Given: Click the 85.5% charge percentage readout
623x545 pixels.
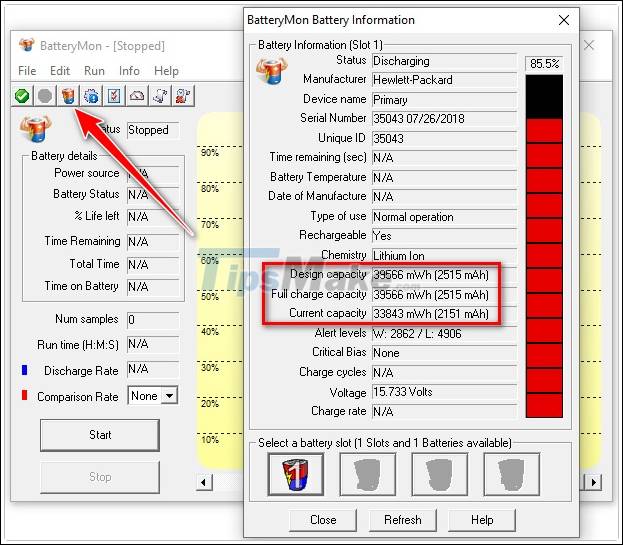Looking at the screenshot, I should 544,64.
